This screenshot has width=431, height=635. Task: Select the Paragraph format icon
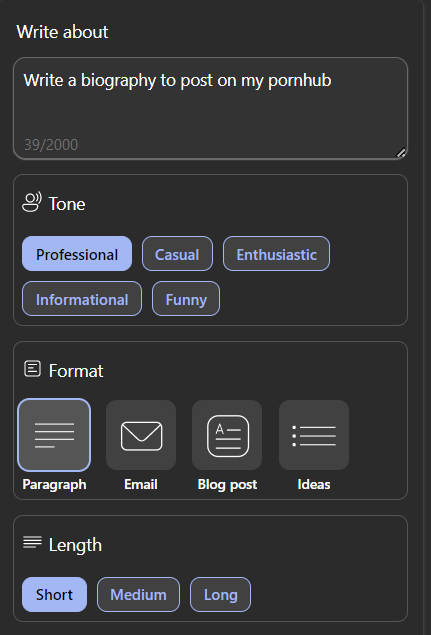click(x=54, y=435)
